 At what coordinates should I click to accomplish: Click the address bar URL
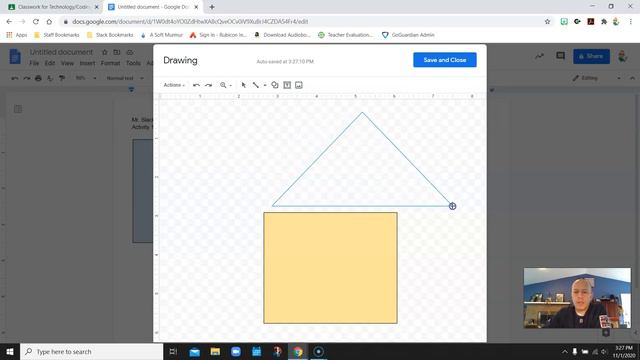click(x=190, y=22)
